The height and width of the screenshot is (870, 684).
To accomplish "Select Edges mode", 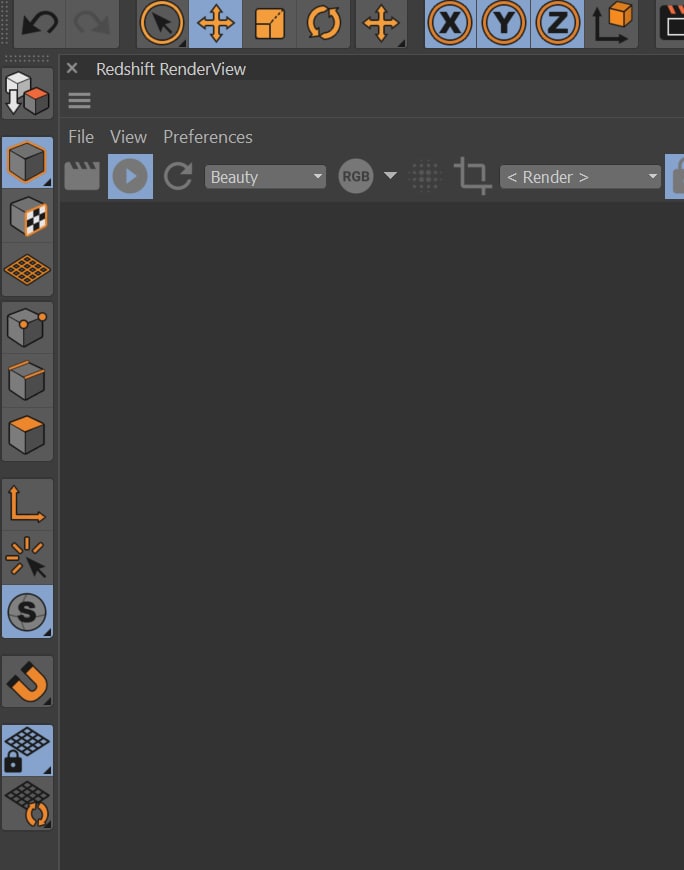I will coord(27,381).
